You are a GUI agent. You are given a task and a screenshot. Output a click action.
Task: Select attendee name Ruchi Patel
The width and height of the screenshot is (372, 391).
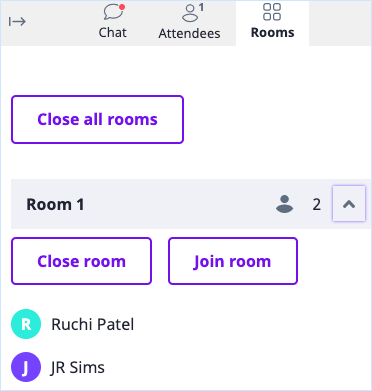(x=93, y=324)
